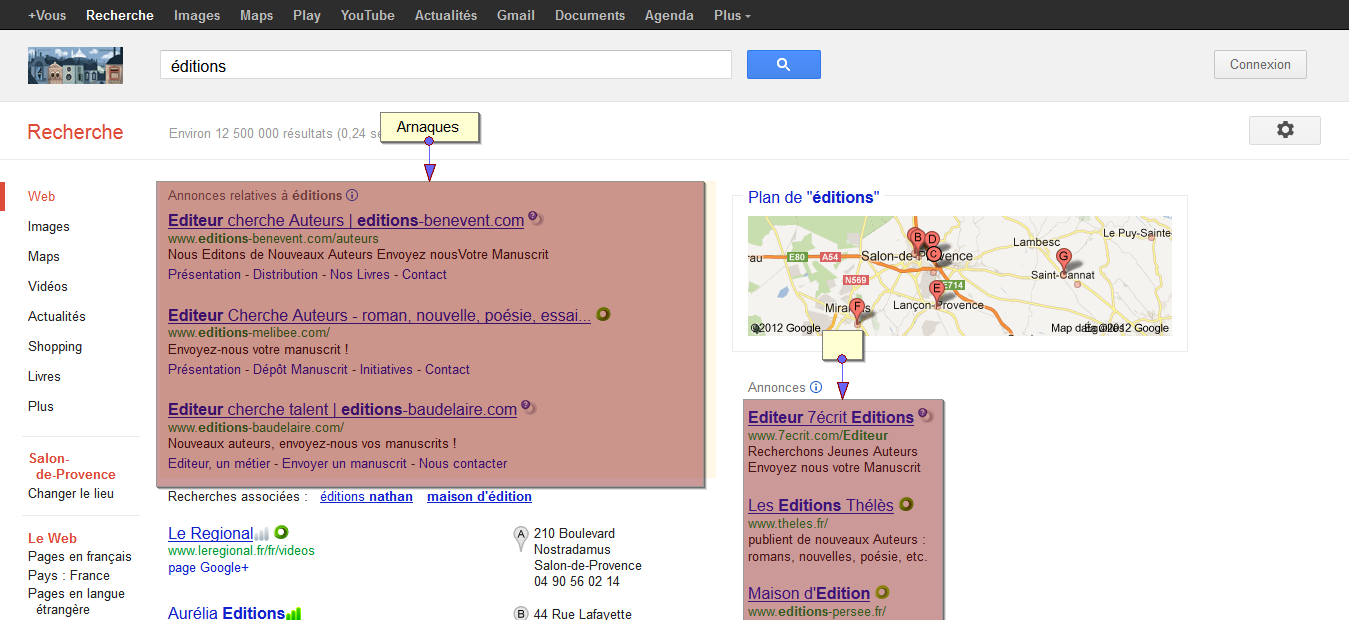Viewport: 1349px width, 624px height.
Task: Open "Editeur cherche Auteurs | editions-benevent.com" ad
Action: coord(346,220)
